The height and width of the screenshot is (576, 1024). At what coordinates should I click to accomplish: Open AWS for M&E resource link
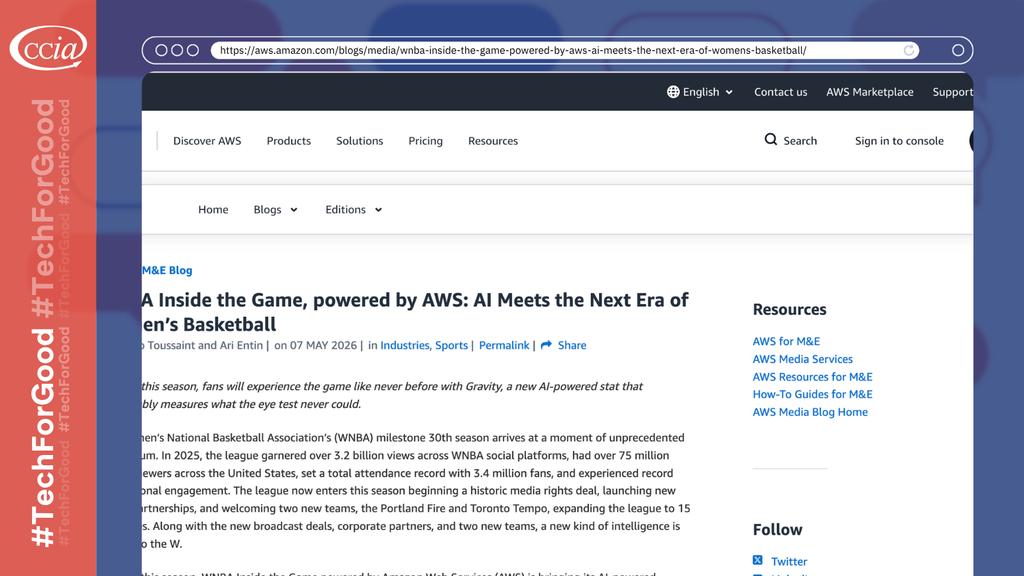pyautogui.click(x=786, y=342)
